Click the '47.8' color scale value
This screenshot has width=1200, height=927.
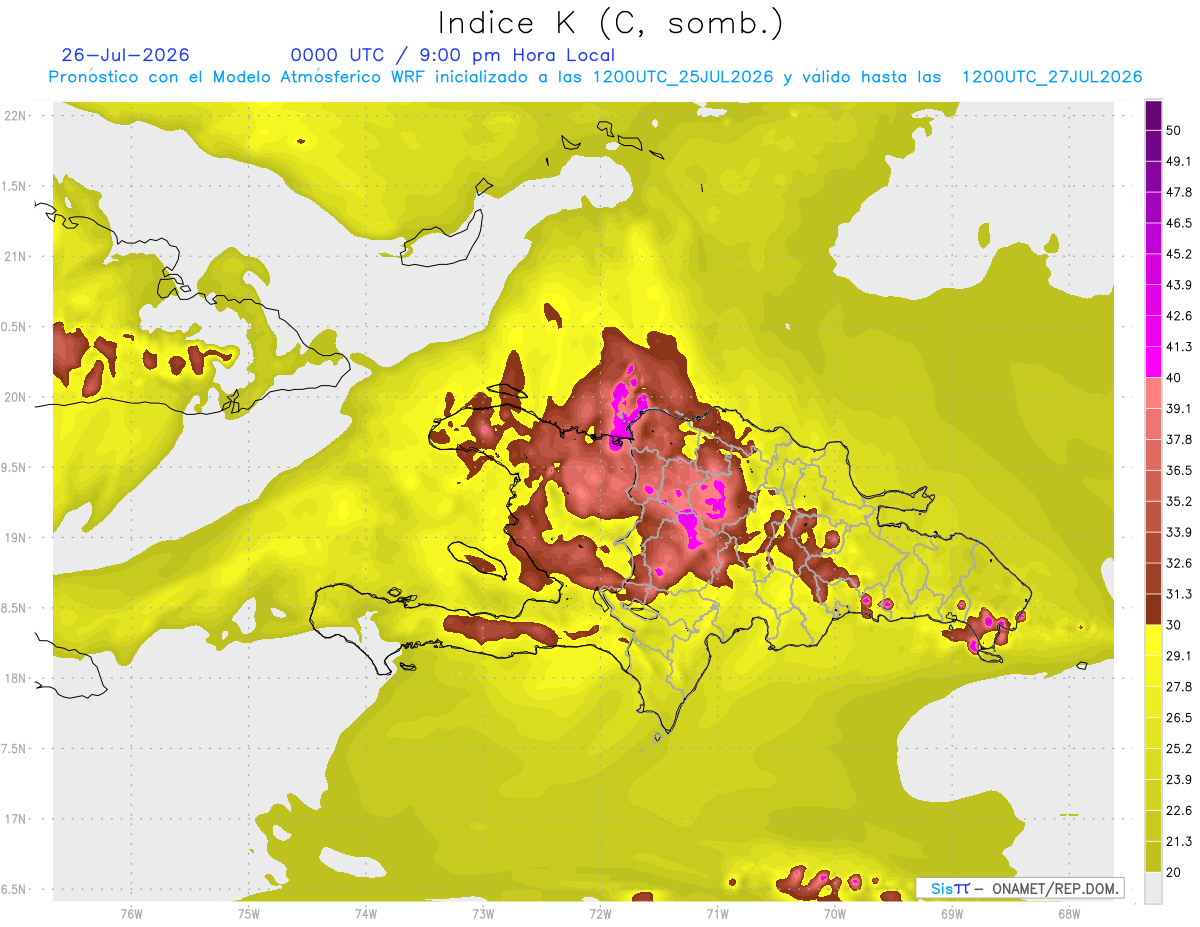(x=1179, y=192)
